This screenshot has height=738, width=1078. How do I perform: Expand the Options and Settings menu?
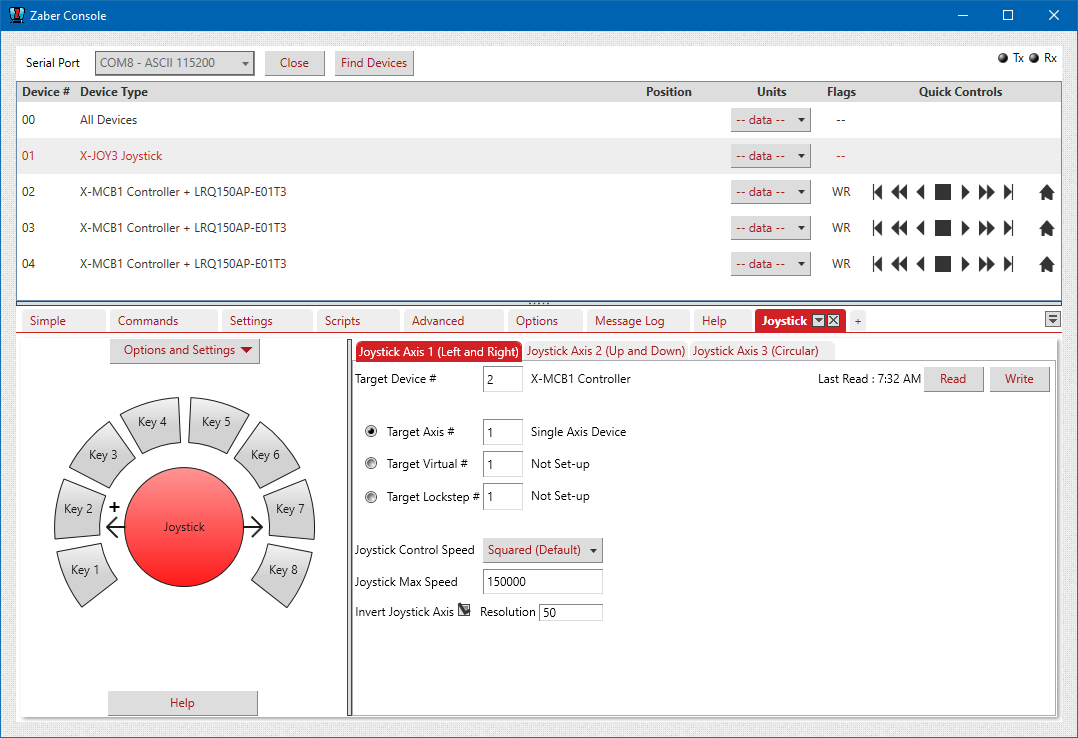coord(185,350)
